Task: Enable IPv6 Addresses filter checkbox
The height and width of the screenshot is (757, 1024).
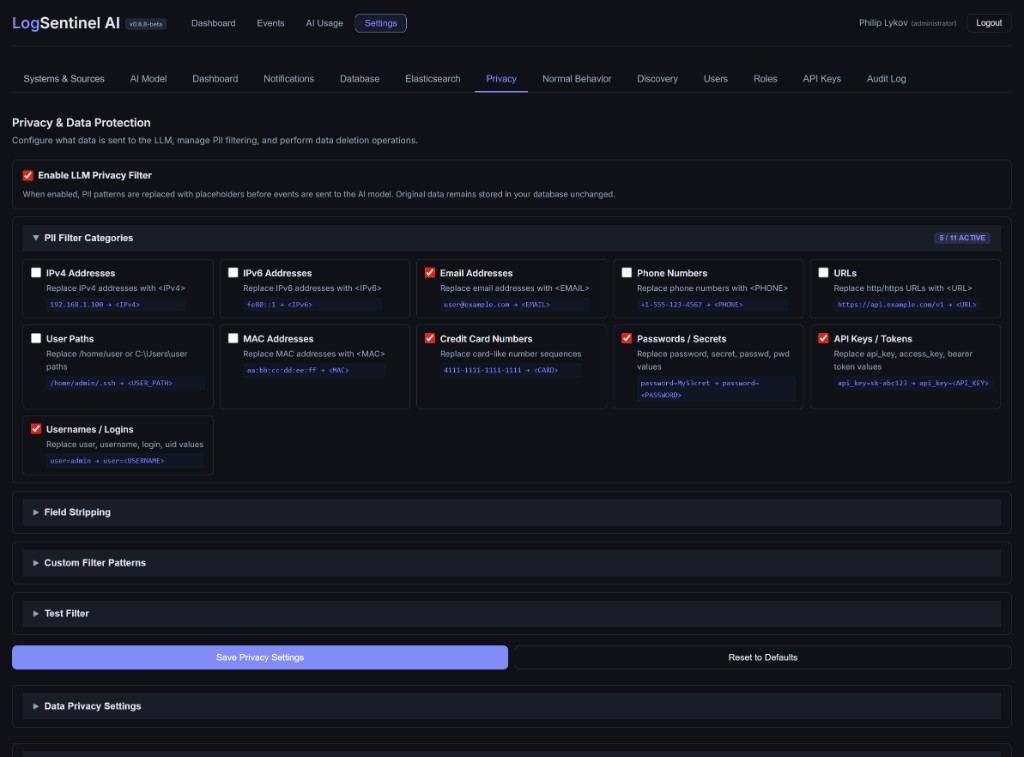Action: click(233, 273)
